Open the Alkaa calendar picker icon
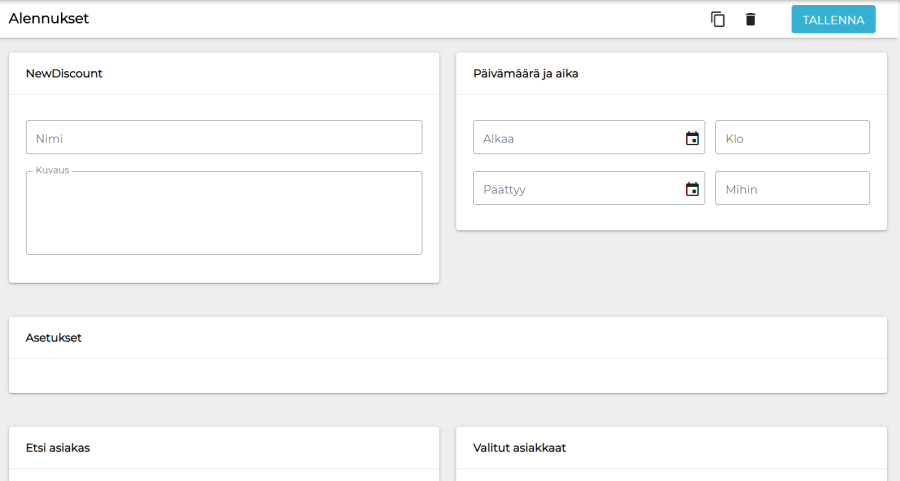Screen dimensions: 900x481 click(692, 138)
